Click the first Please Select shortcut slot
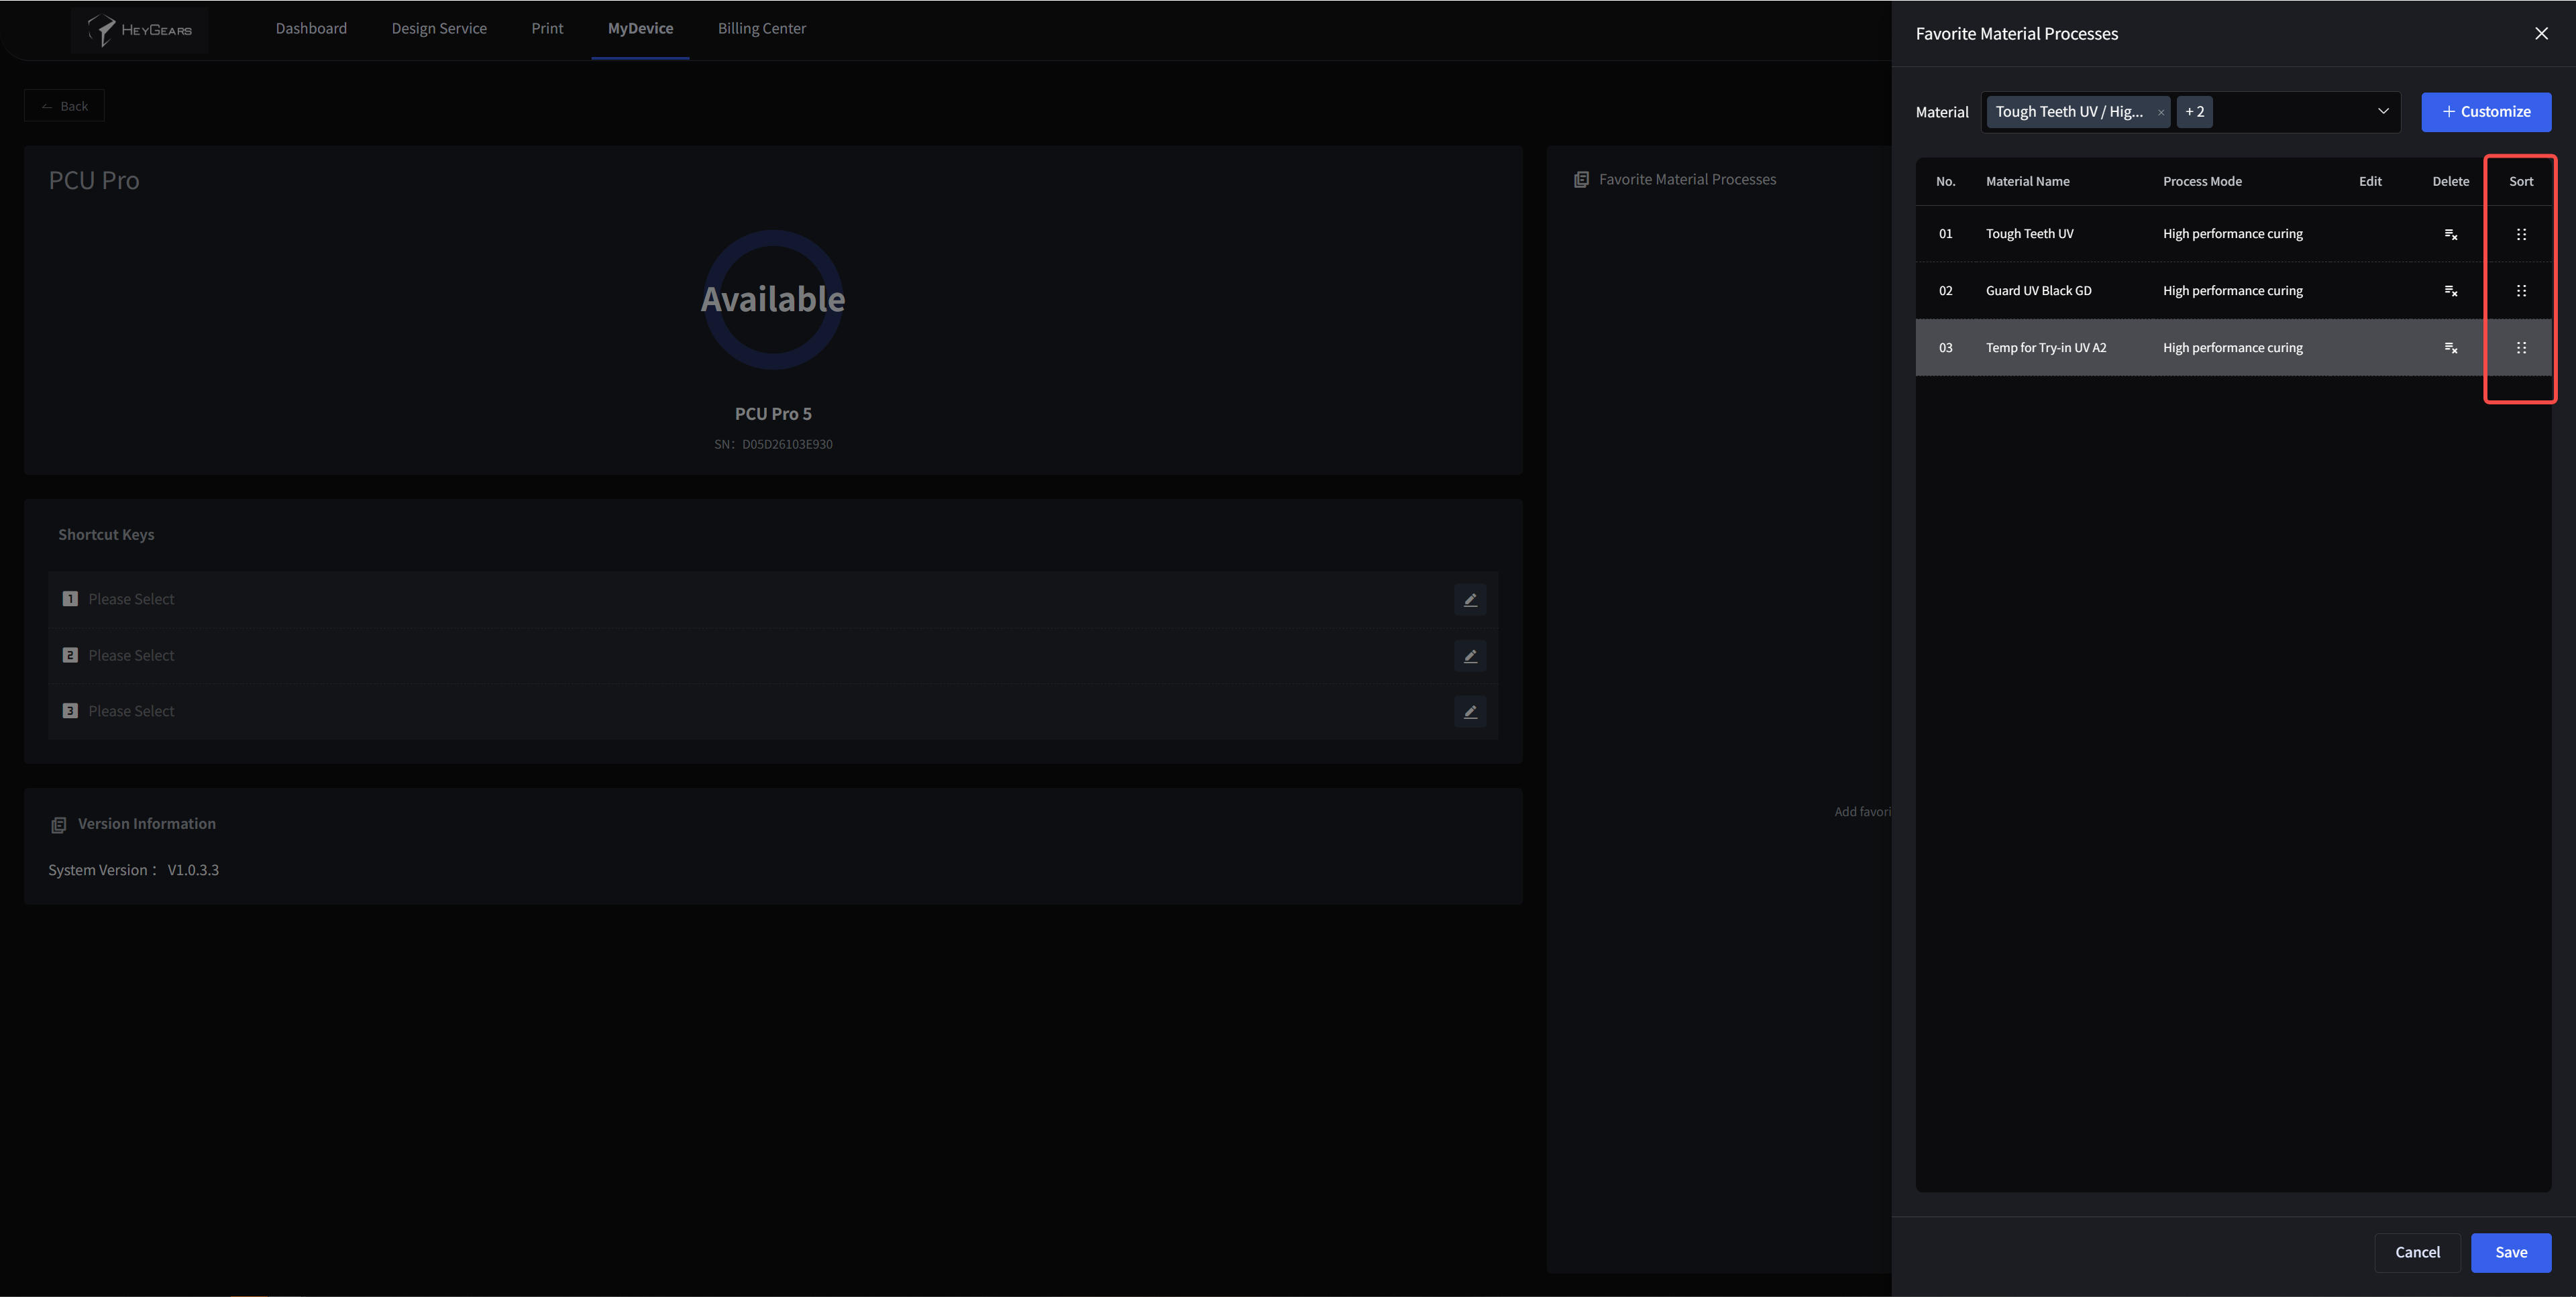The width and height of the screenshot is (2576, 1297). tap(131, 600)
